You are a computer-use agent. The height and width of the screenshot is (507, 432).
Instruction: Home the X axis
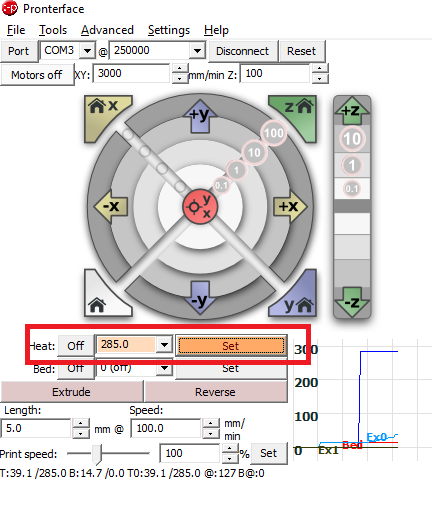104,115
